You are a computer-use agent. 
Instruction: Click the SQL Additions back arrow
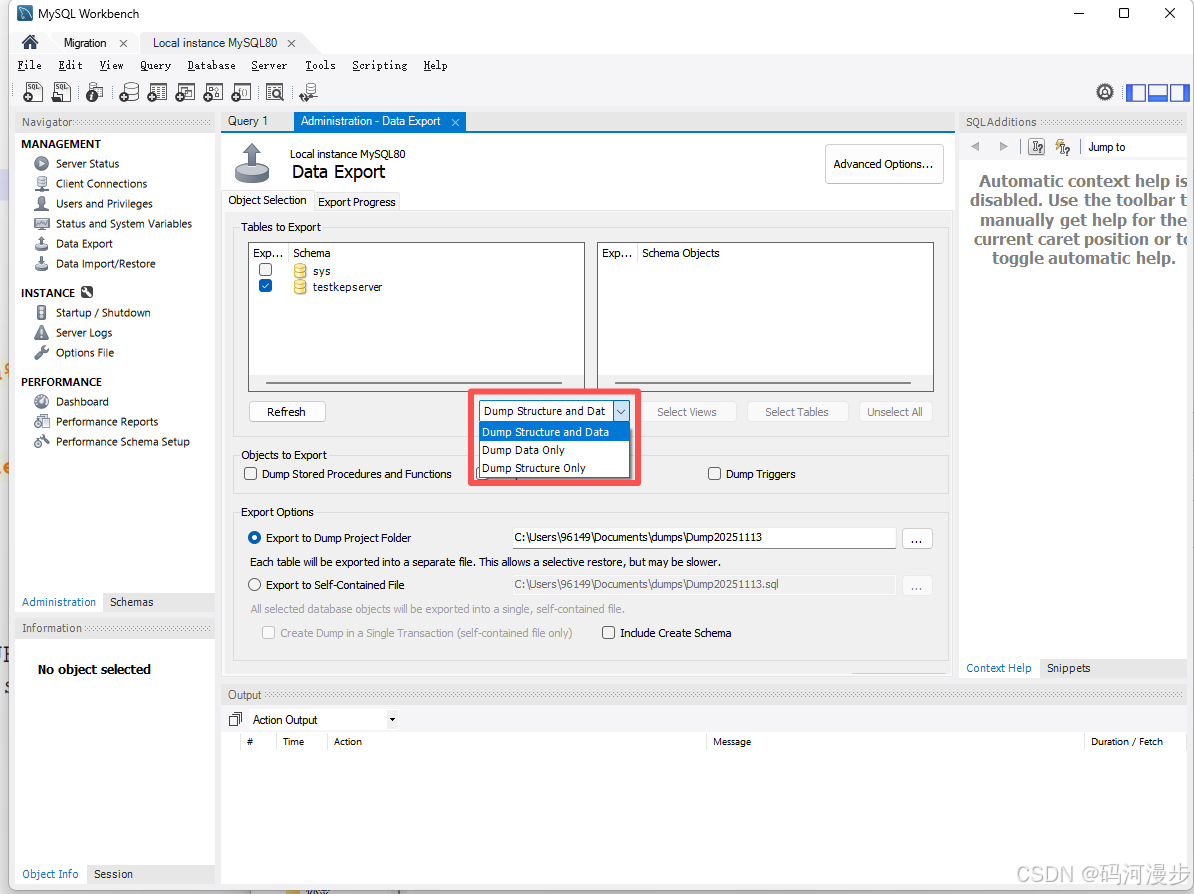tap(975, 146)
